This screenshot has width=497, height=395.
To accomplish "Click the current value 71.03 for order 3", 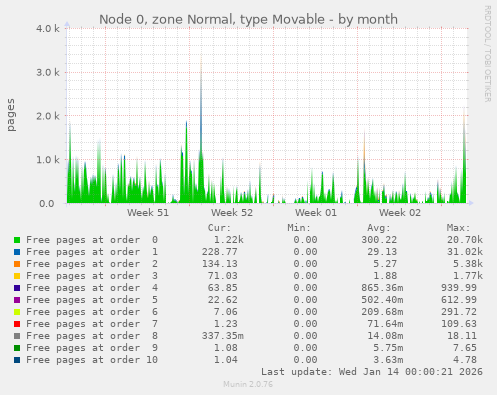I will pos(223,276).
